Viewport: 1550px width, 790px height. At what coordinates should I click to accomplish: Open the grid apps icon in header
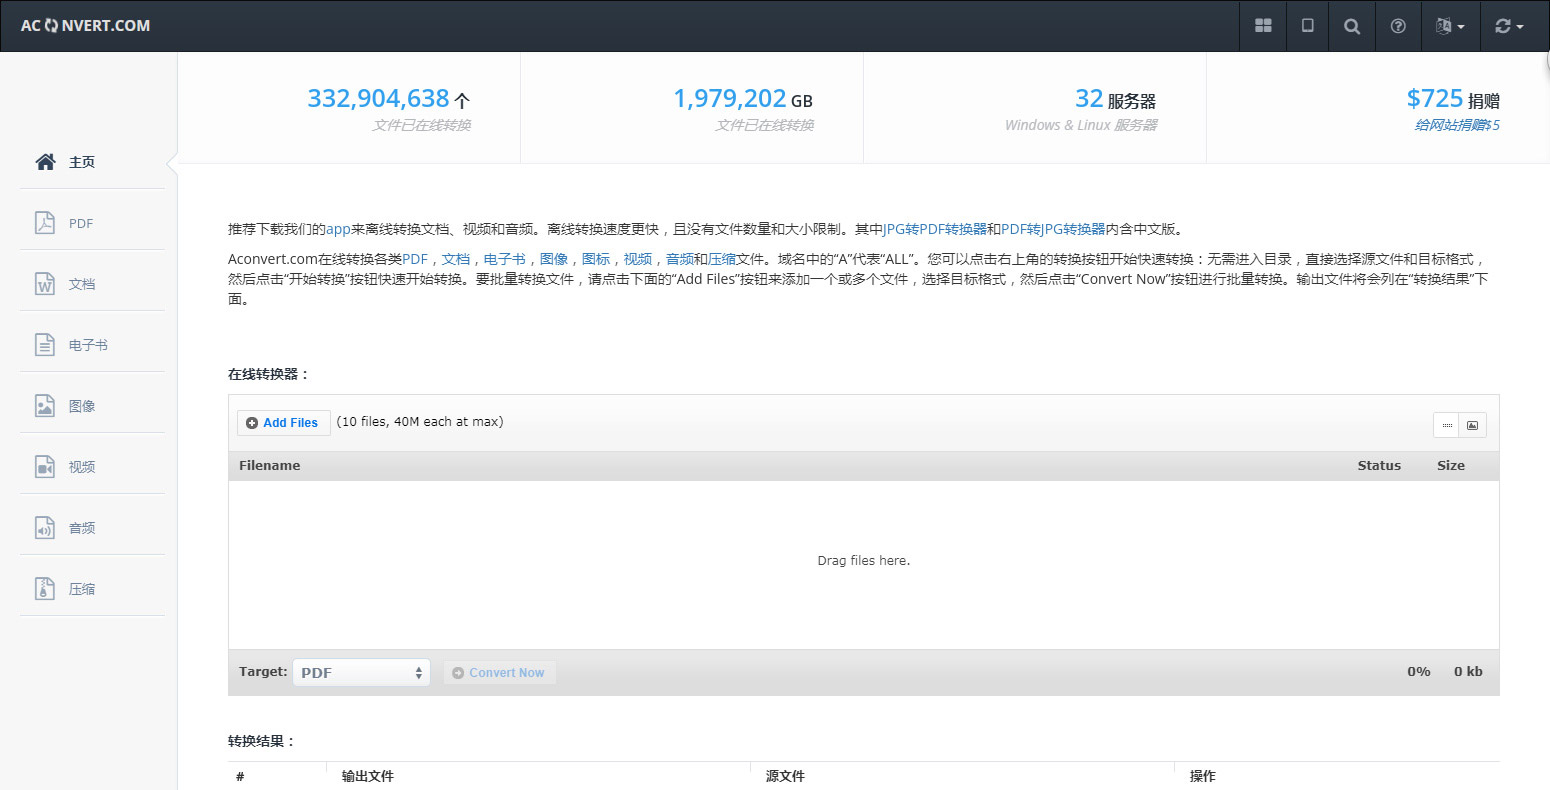coord(1263,26)
